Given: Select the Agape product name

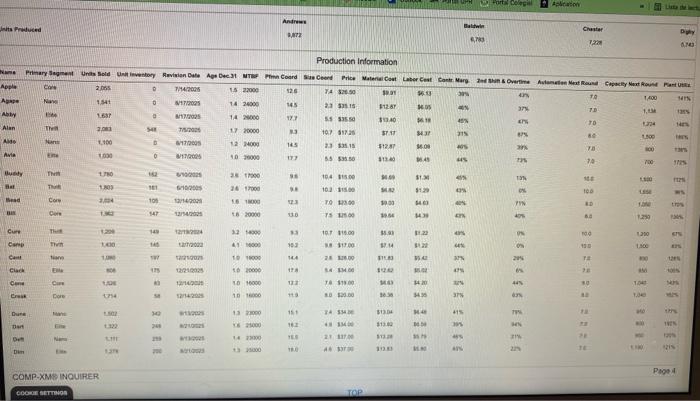Looking at the screenshot, I should coord(10,101).
